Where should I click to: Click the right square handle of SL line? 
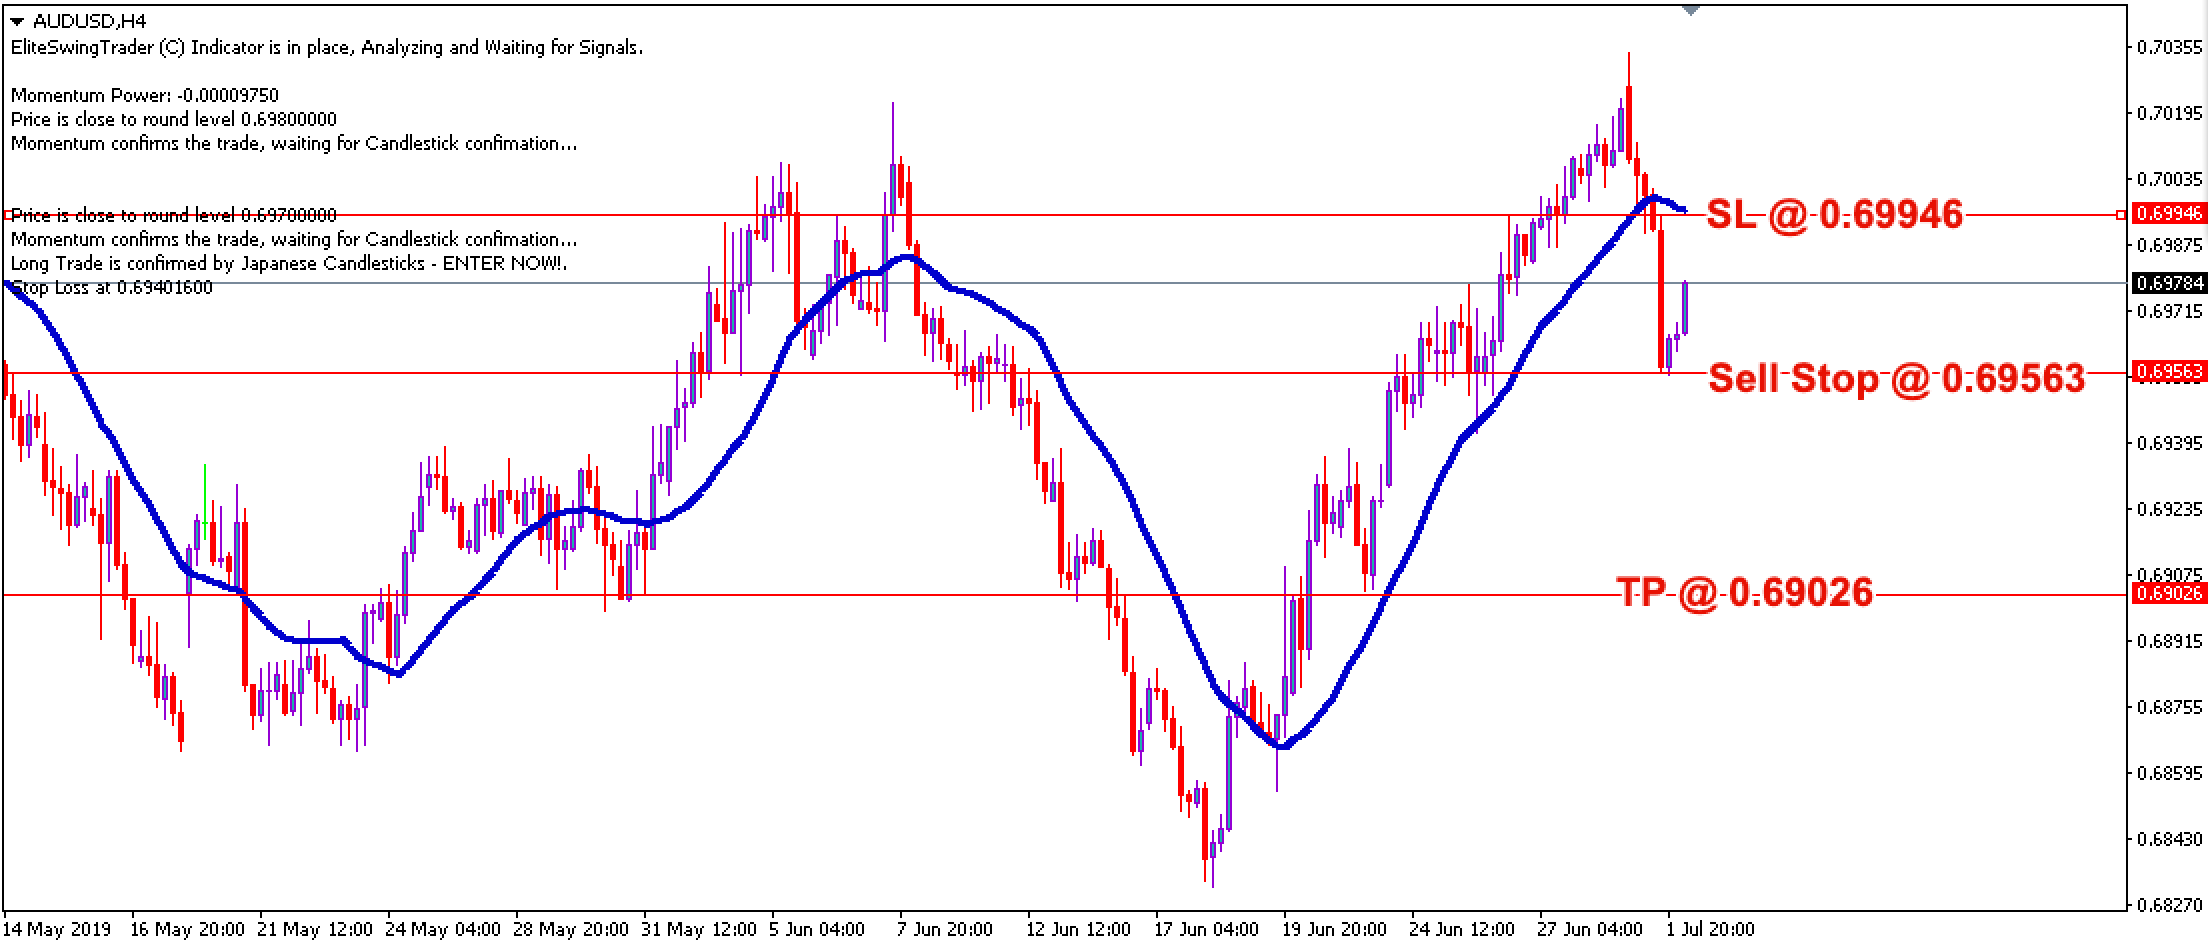pyautogui.click(x=2120, y=214)
